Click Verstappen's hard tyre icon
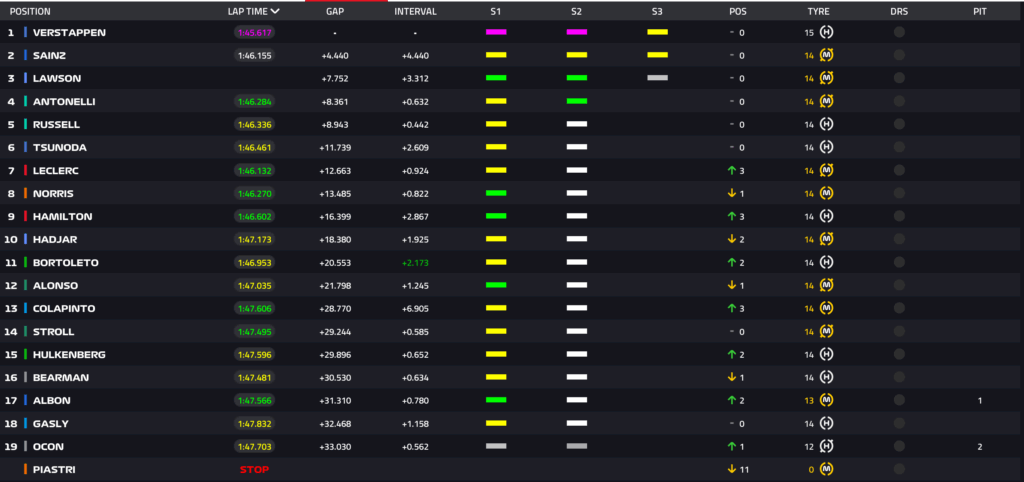 827,32
